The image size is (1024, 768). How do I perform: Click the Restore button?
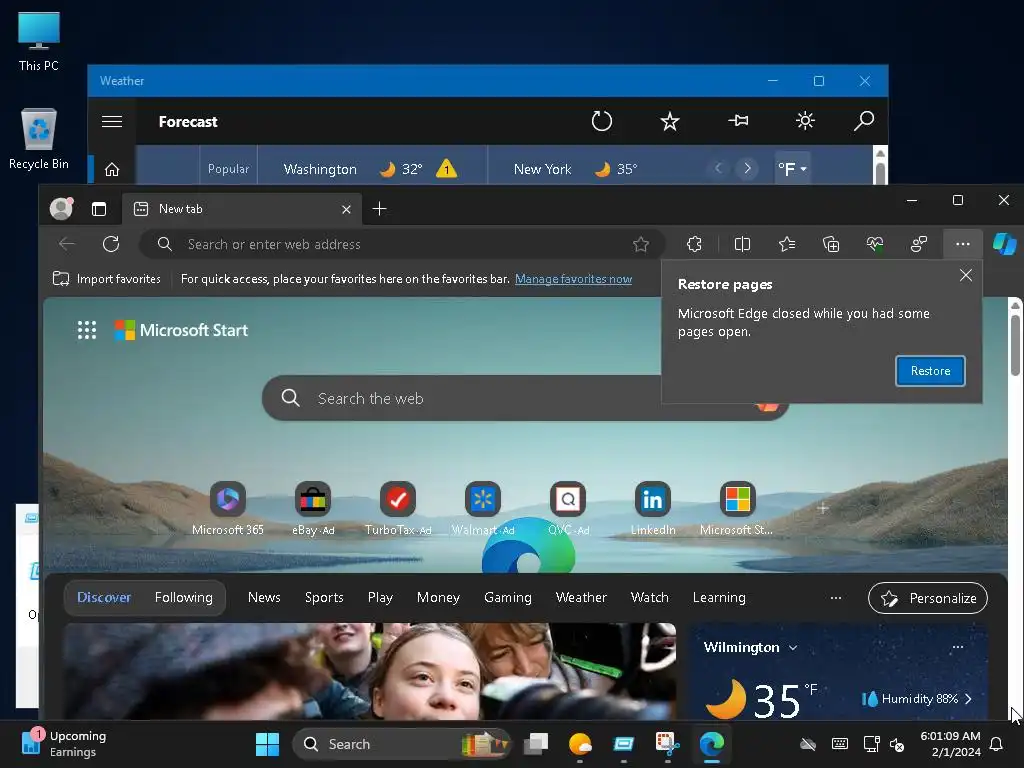pyautogui.click(x=930, y=371)
